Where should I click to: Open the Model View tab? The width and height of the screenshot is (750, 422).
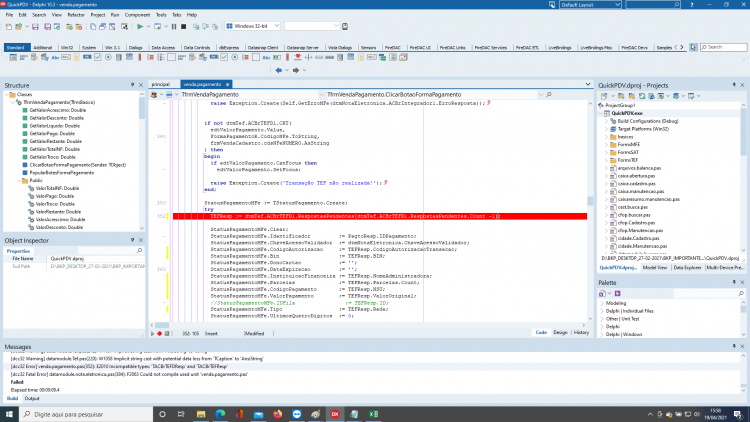click(654, 268)
